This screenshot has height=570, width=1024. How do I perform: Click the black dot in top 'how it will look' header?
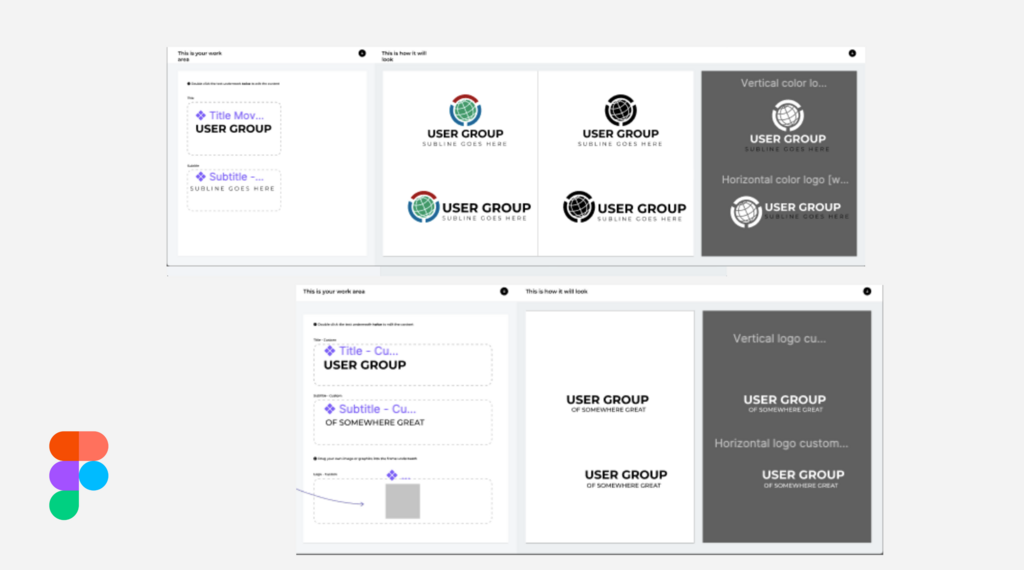852,54
